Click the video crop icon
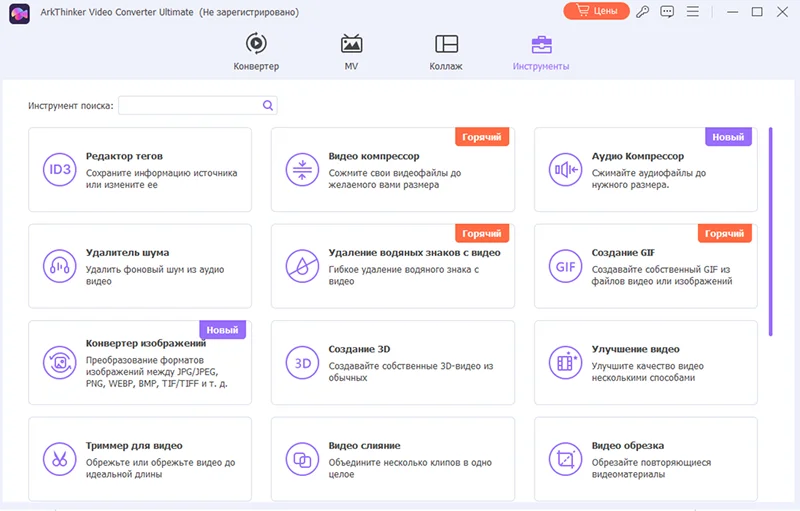 [565, 459]
